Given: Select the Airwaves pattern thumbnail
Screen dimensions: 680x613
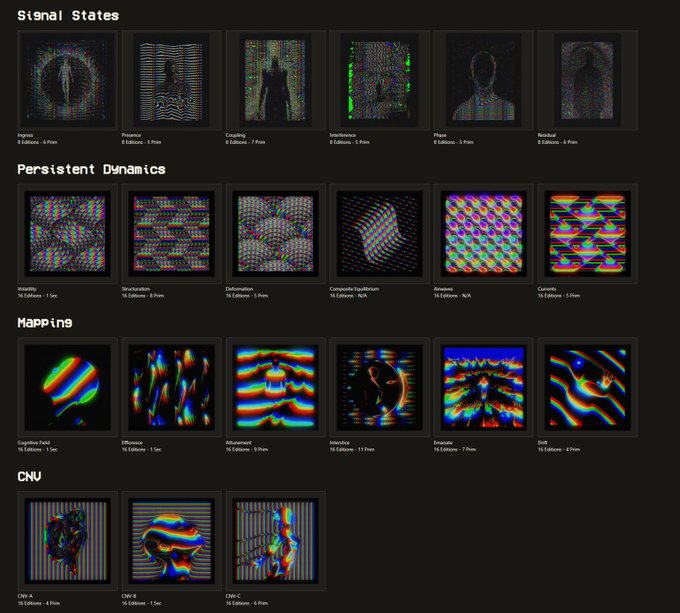Looking at the screenshot, I should pyautogui.click(x=484, y=234).
